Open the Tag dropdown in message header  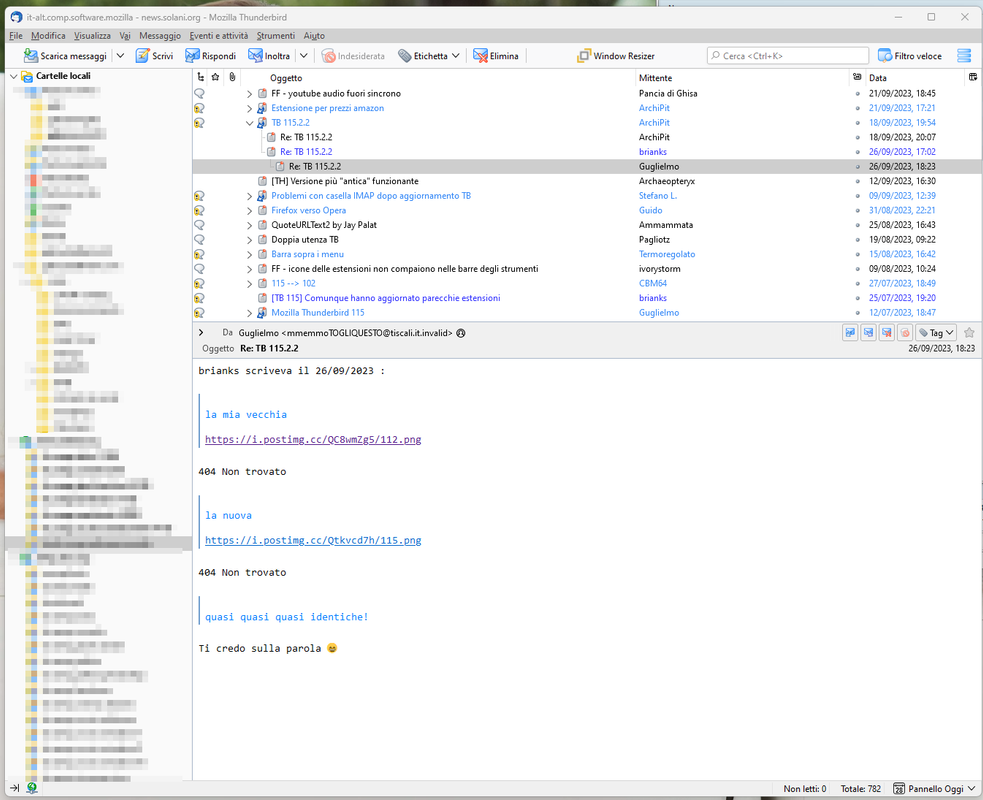click(936, 333)
